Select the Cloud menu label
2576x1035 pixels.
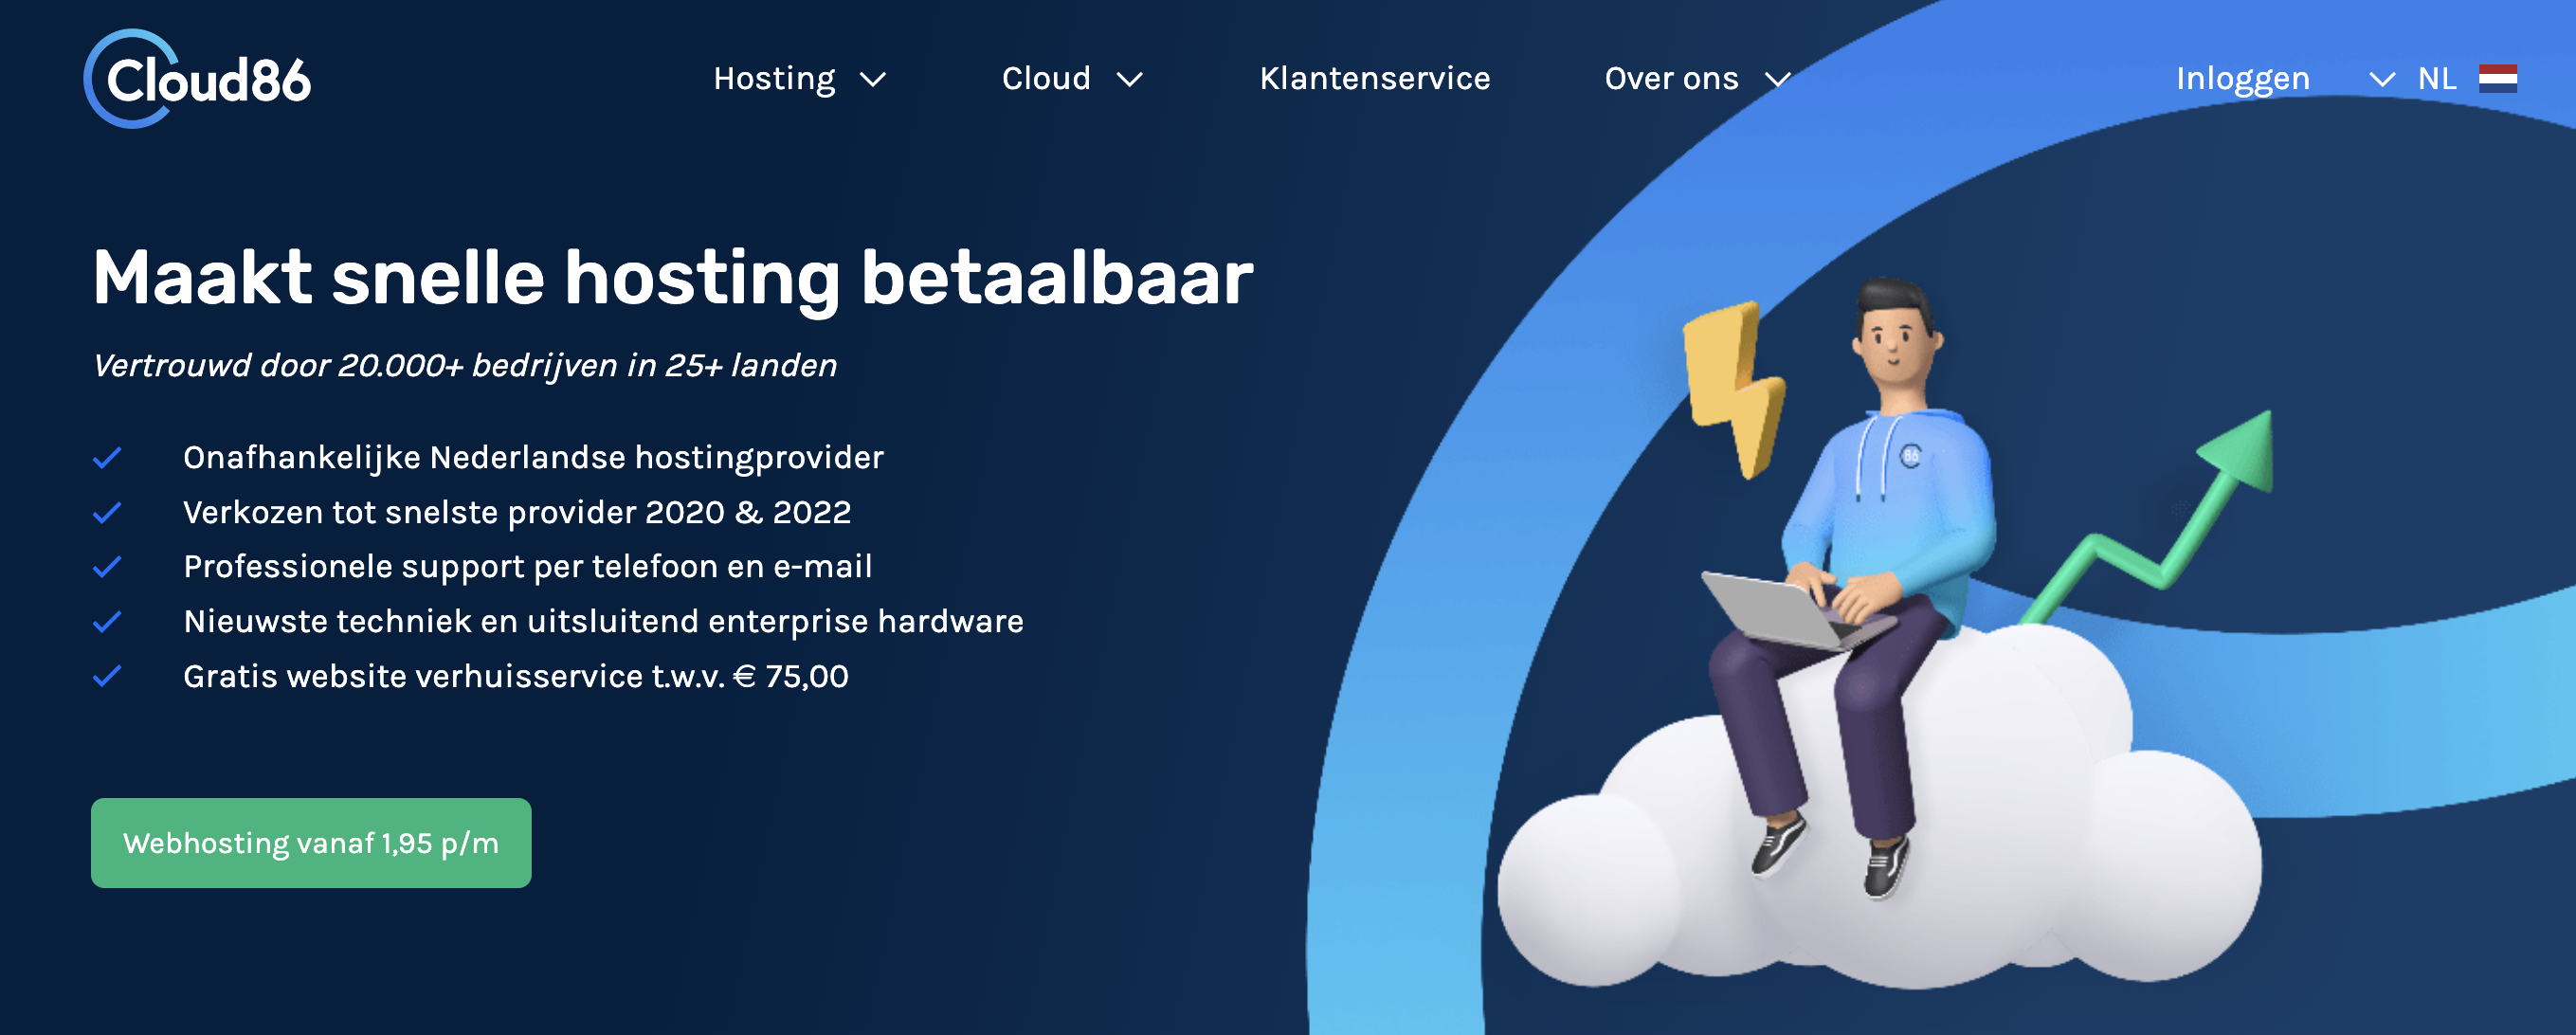(x=1045, y=78)
